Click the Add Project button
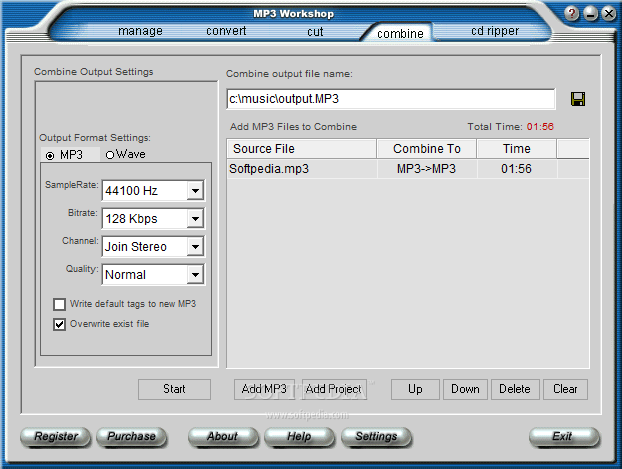 point(334,389)
